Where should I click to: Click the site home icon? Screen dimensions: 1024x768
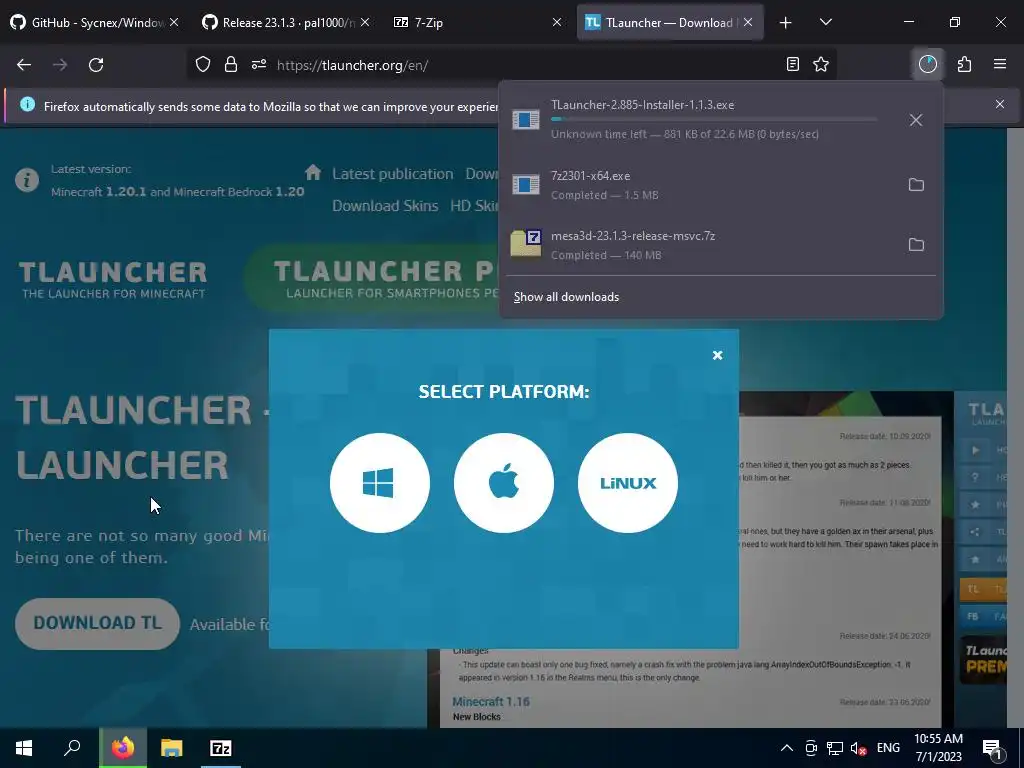[313, 172]
